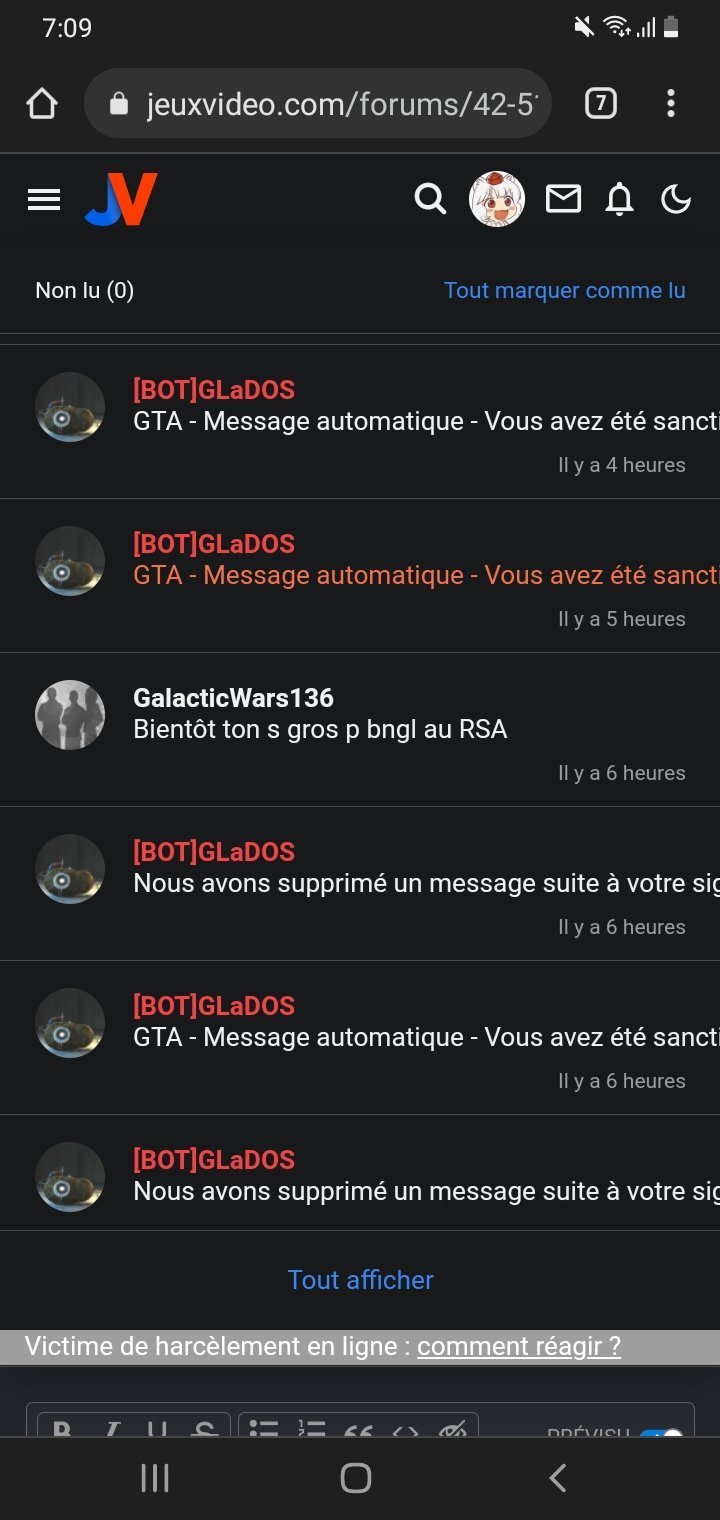Open the orange unread GLaDOS message
The image size is (720, 1520).
point(360,576)
